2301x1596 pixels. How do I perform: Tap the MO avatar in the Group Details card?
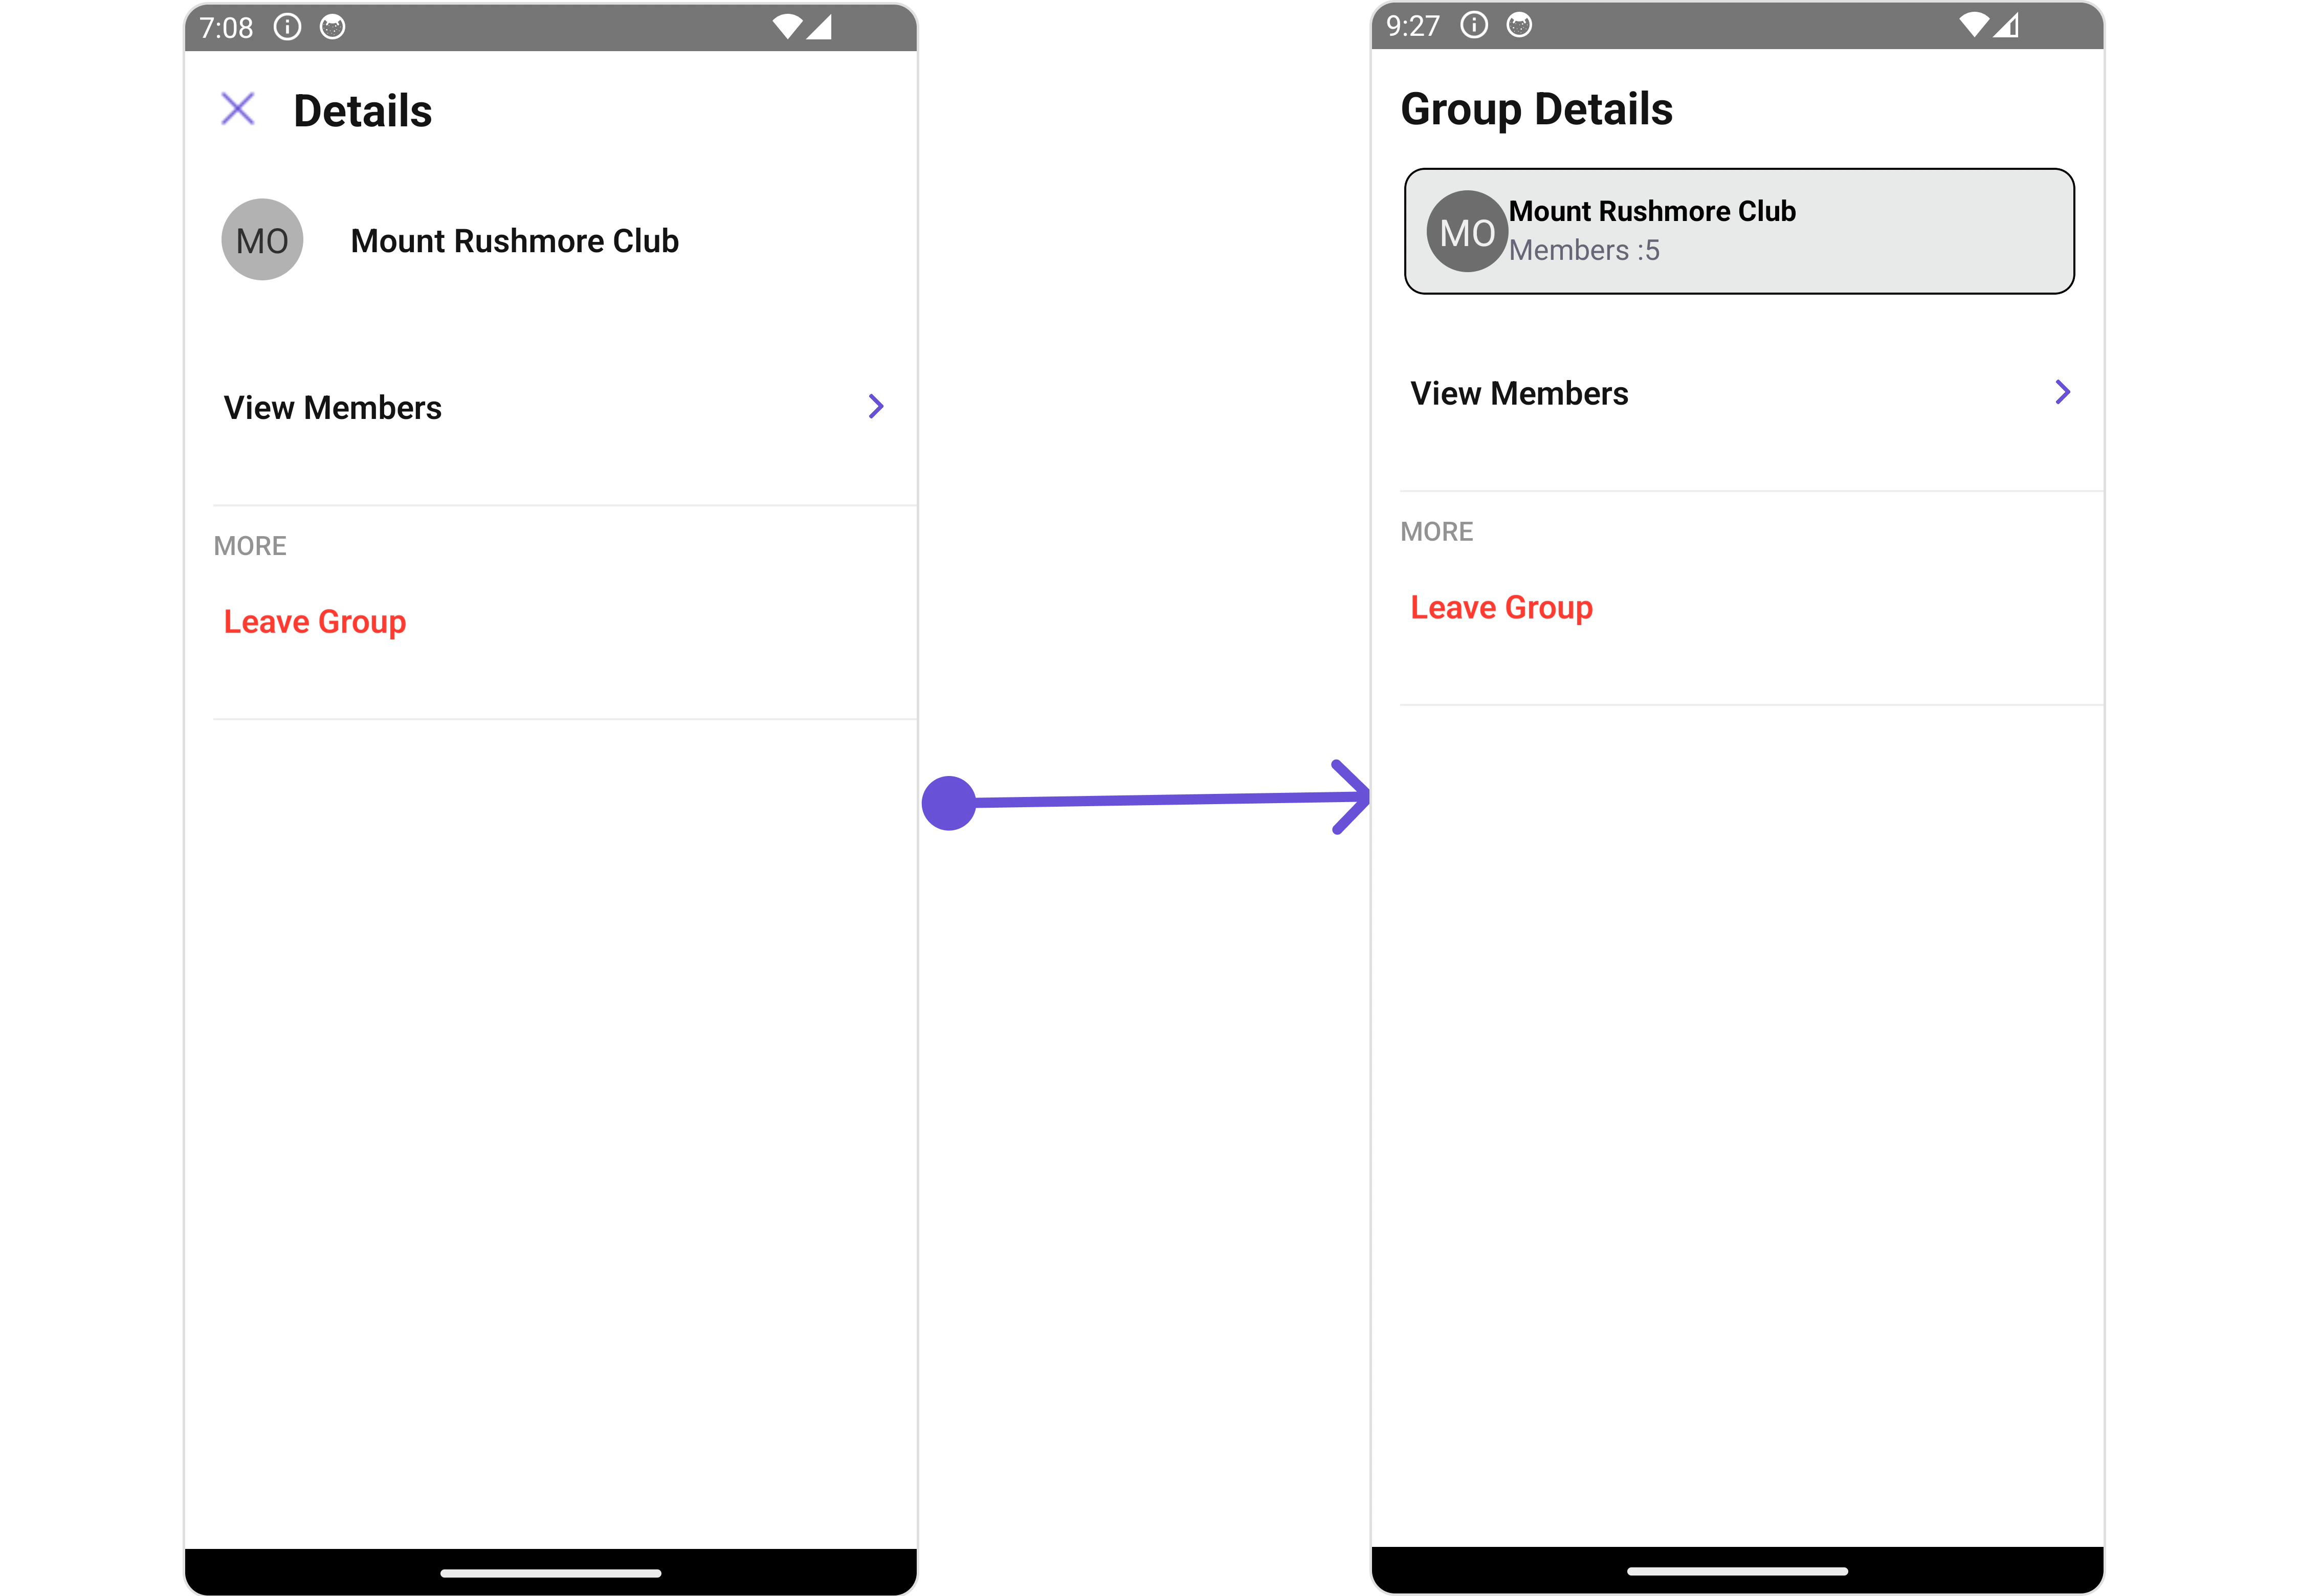[x=1467, y=231]
